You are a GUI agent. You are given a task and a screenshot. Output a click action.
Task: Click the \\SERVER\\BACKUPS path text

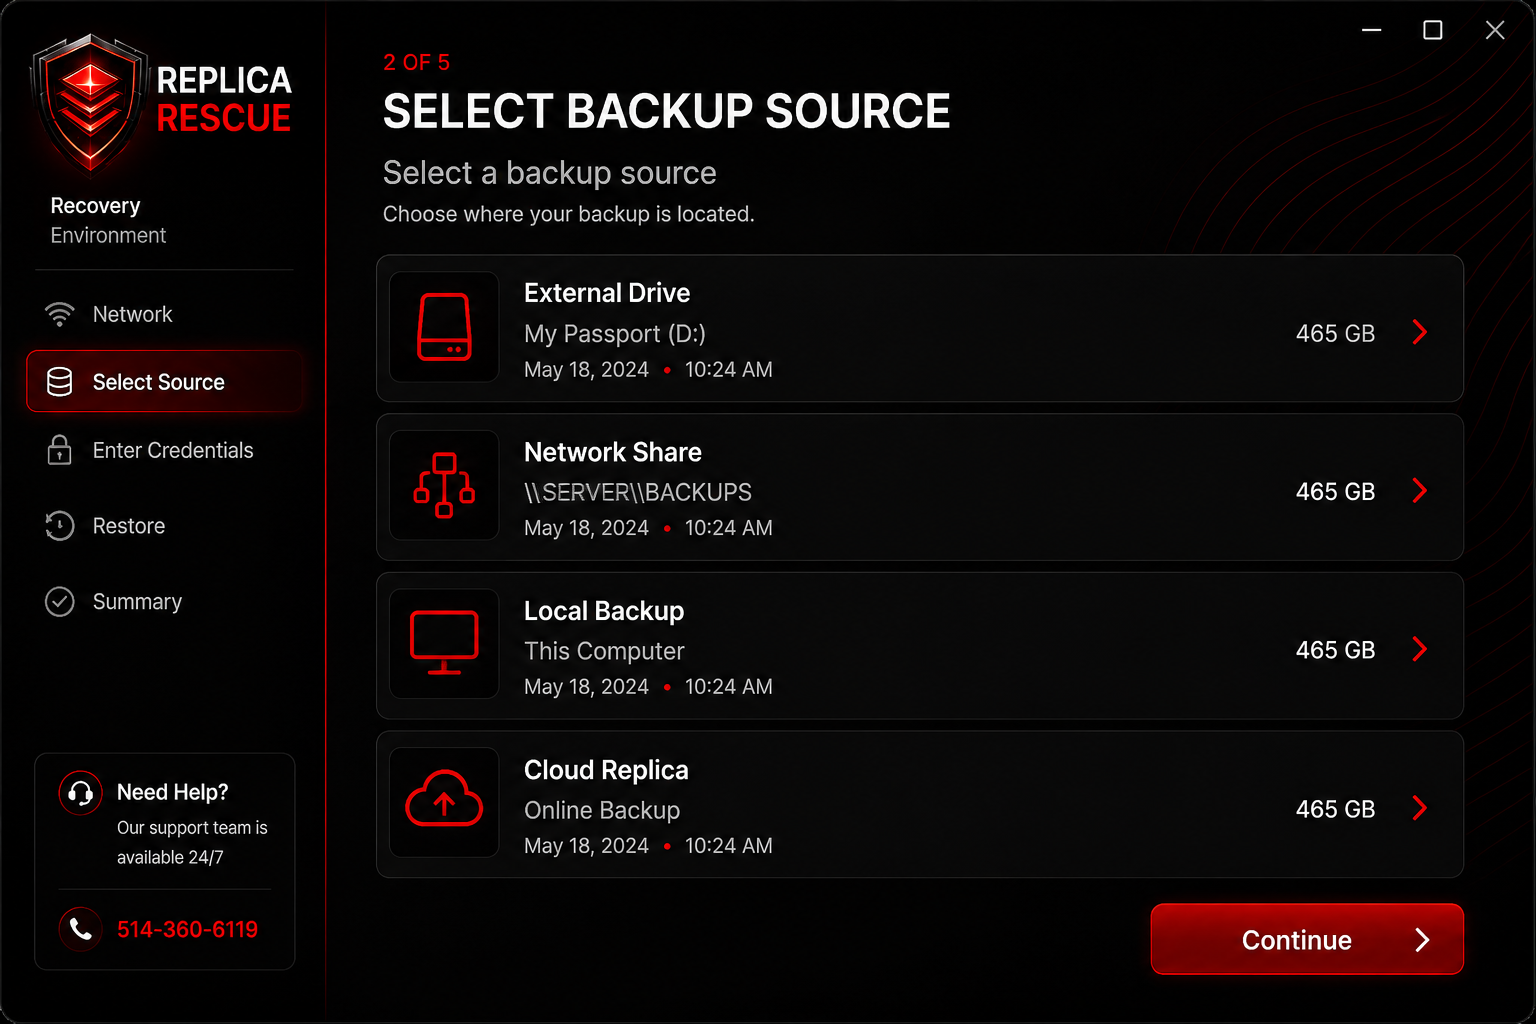point(638,492)
